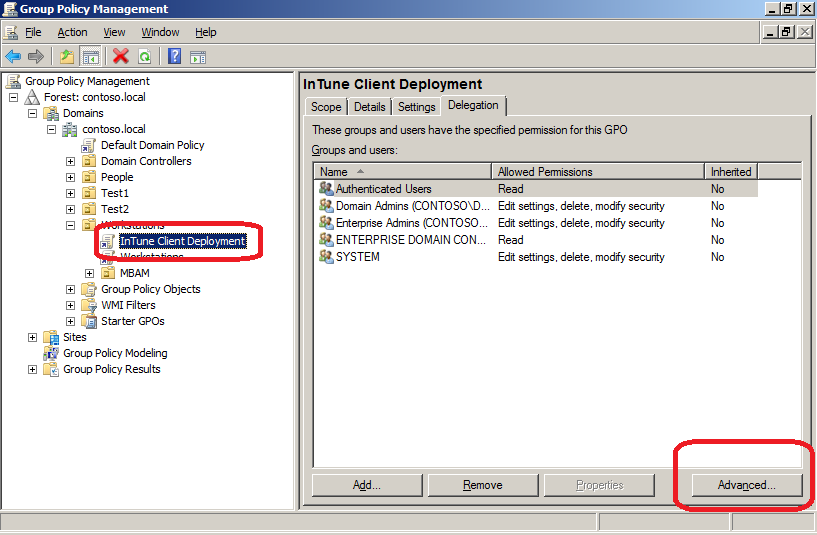
Task: Click the Up one level folder icon
Action: tap(67, 56)
